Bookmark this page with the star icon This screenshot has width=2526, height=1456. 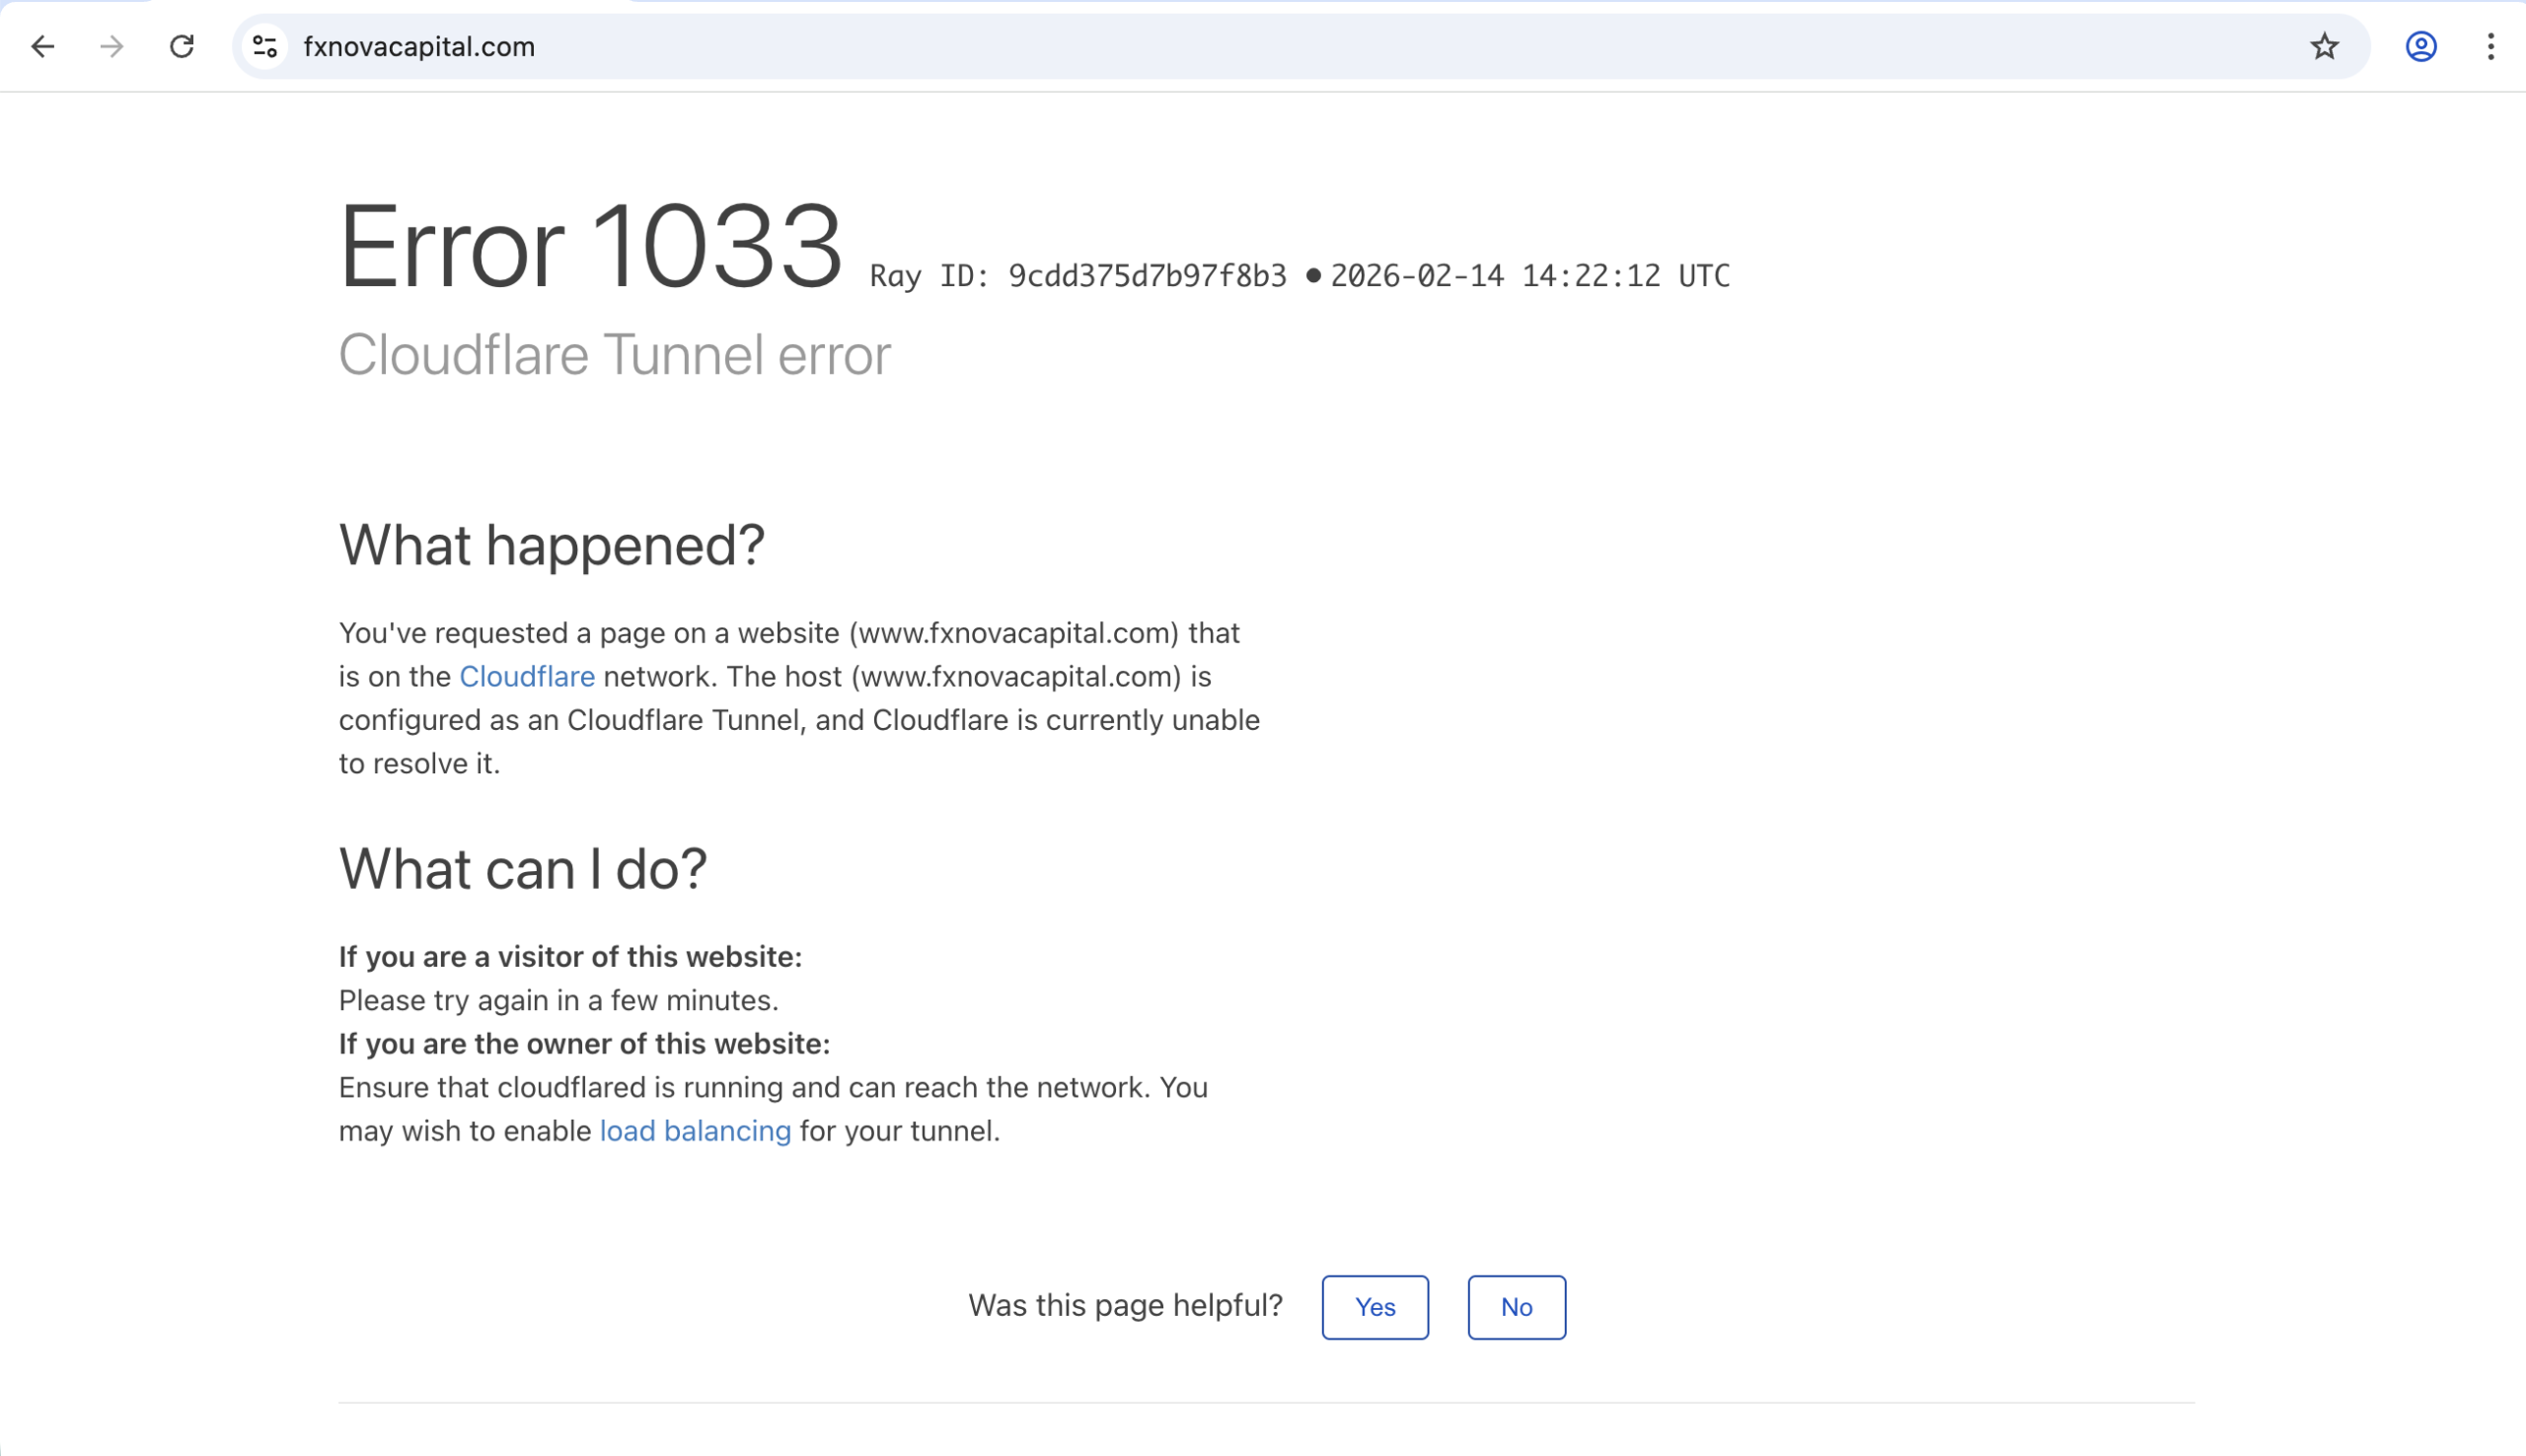[x=2323, y=46]
